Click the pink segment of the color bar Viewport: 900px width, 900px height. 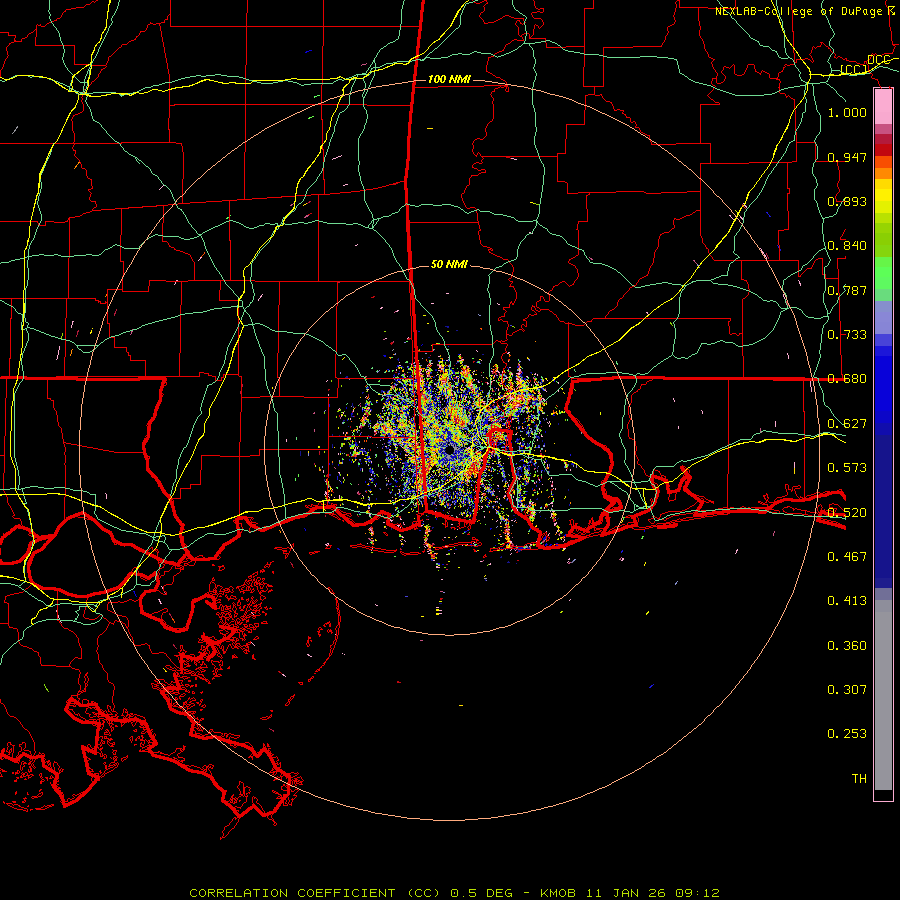(883, 107)
